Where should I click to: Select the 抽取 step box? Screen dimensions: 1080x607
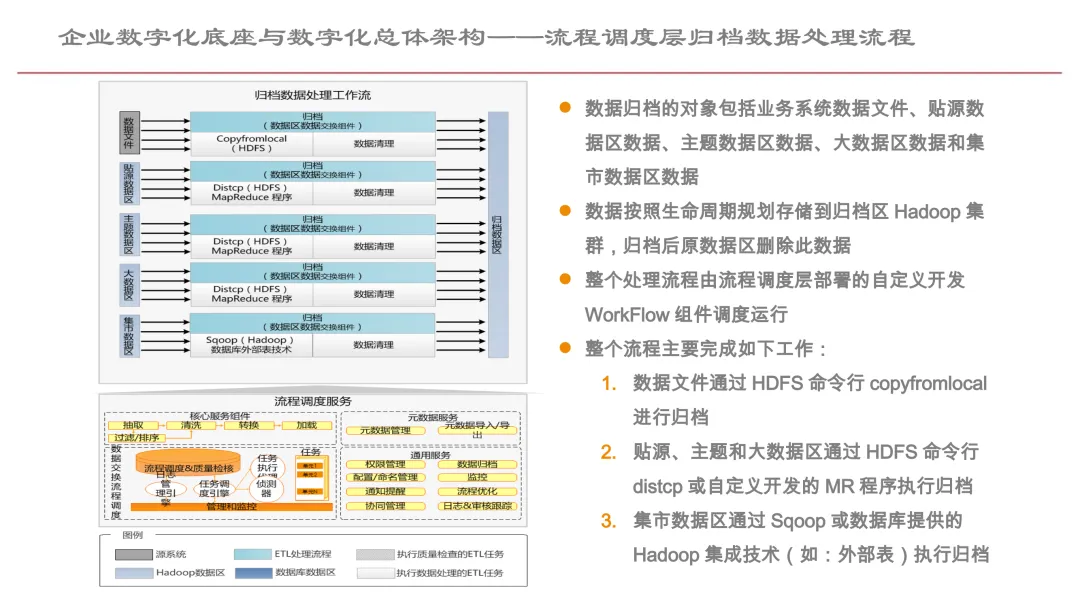[134, 425]
